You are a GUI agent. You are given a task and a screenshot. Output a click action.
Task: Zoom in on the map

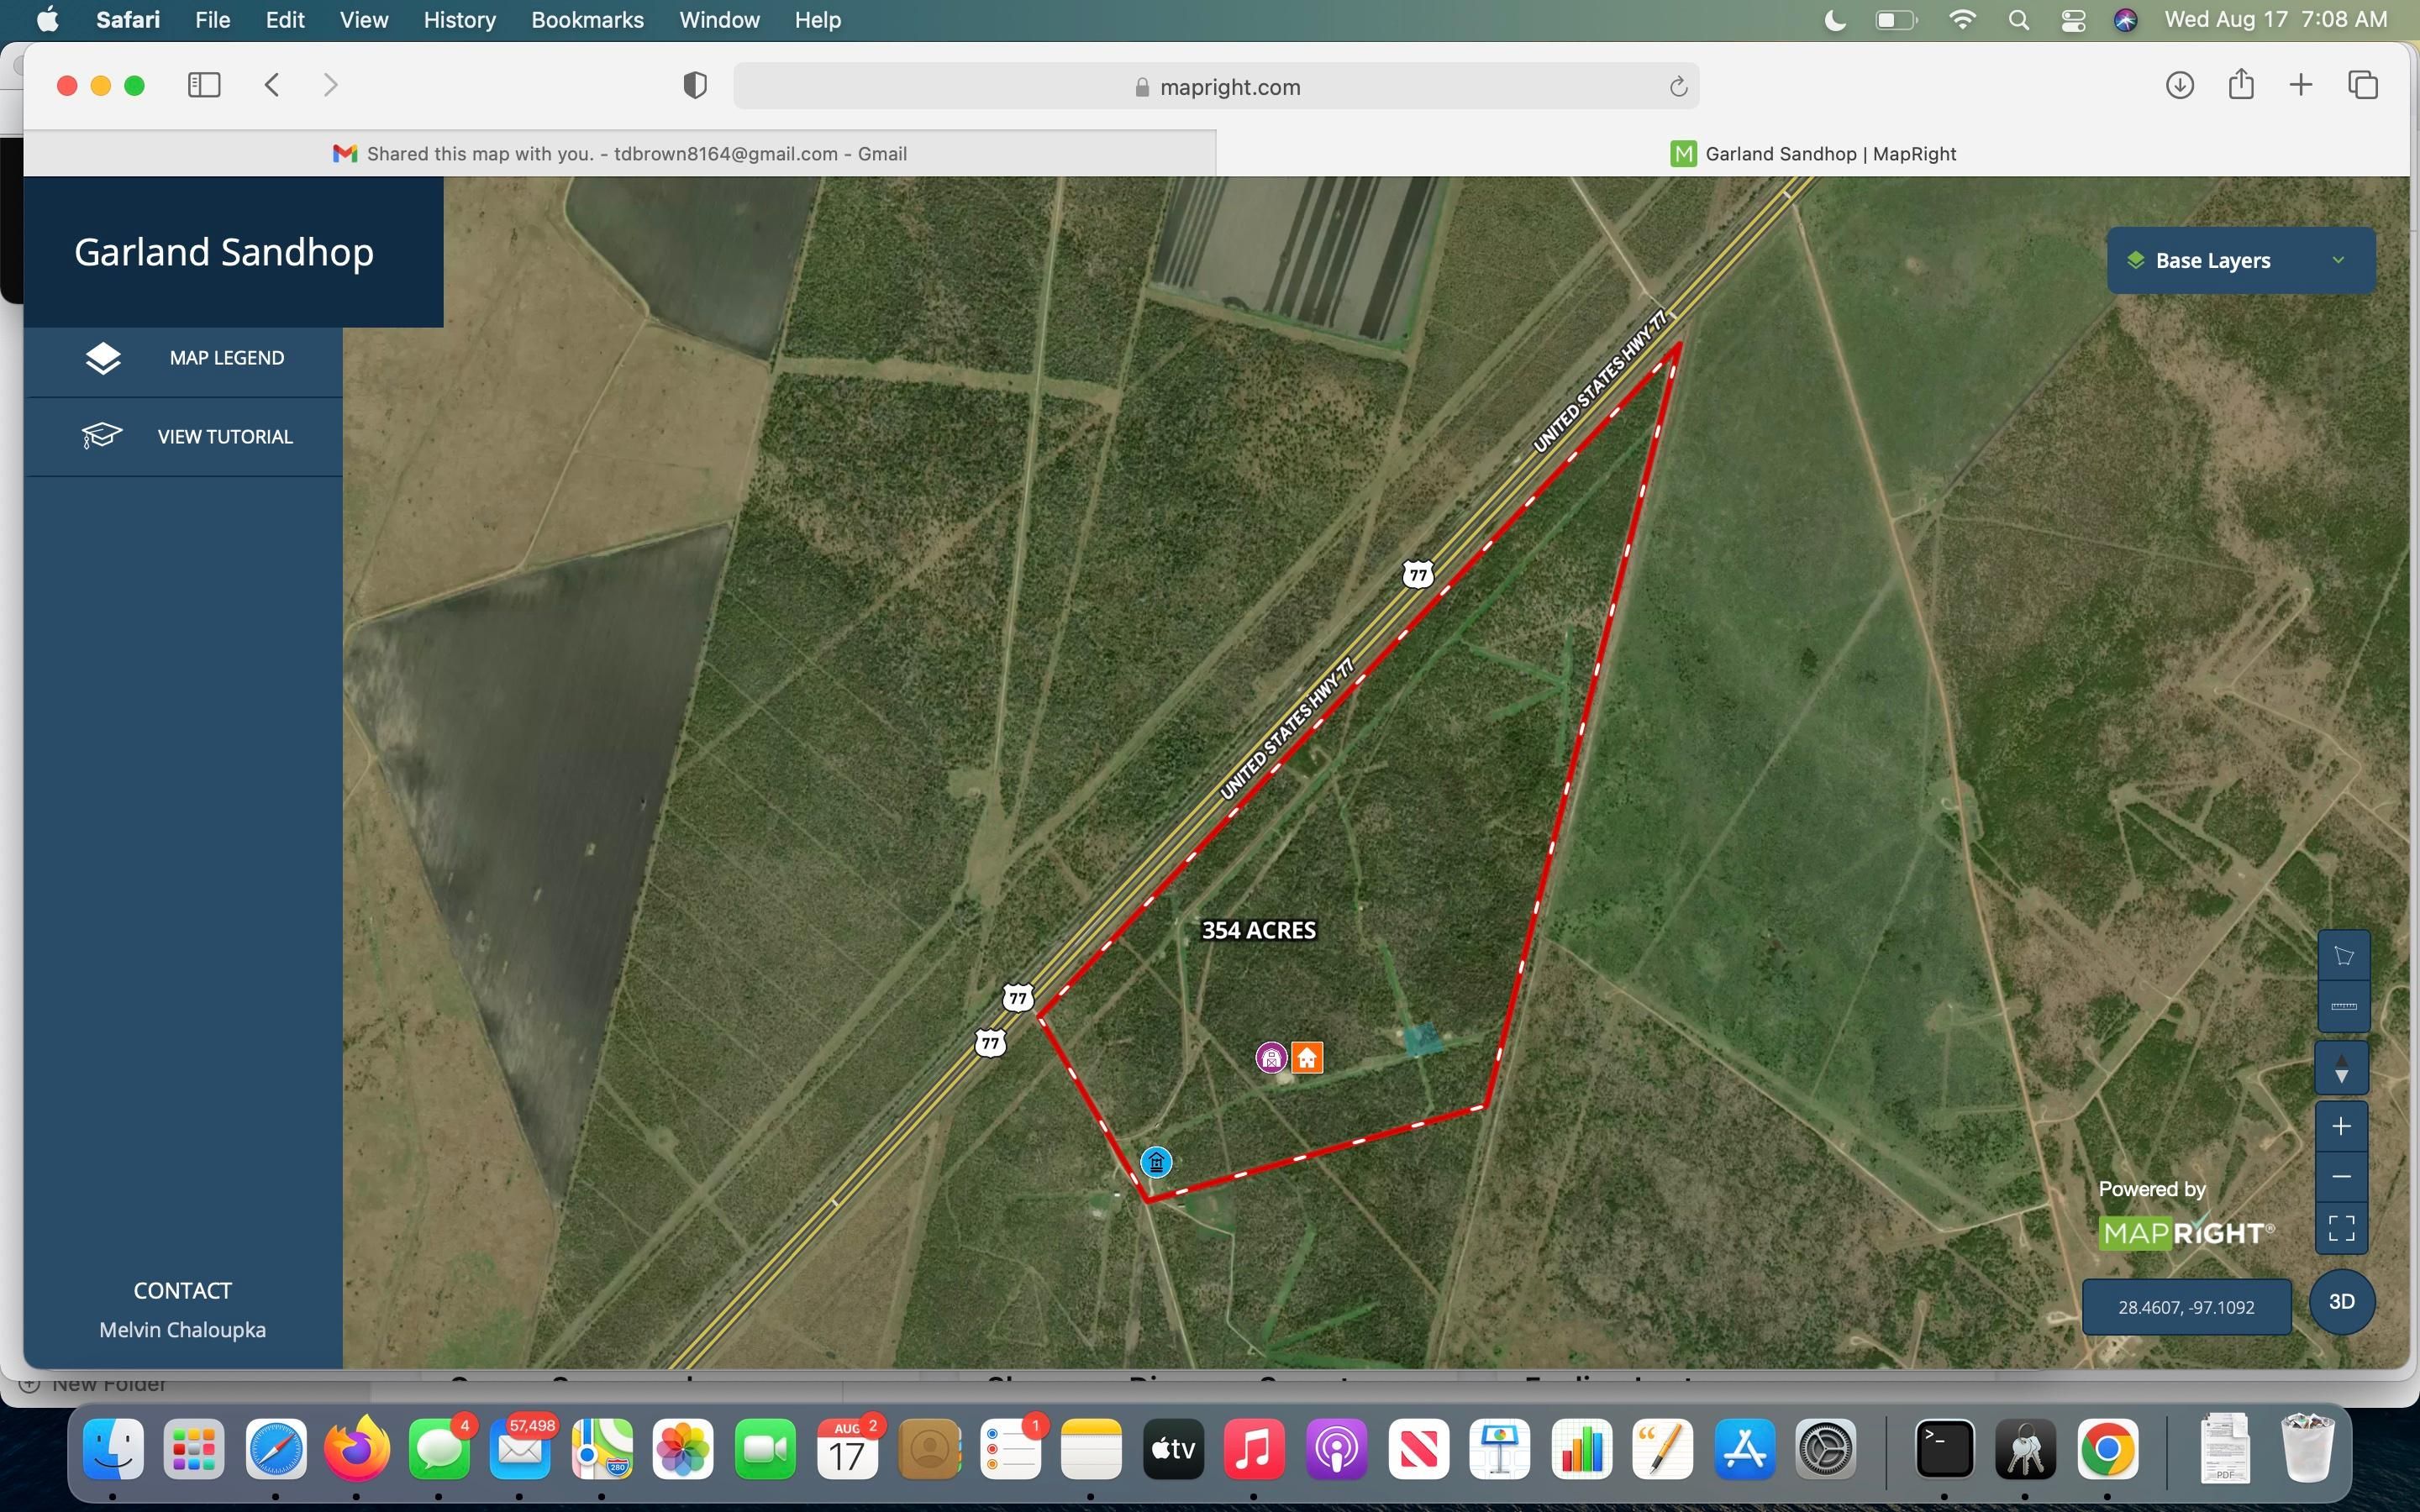[x=2343, y=1125]
